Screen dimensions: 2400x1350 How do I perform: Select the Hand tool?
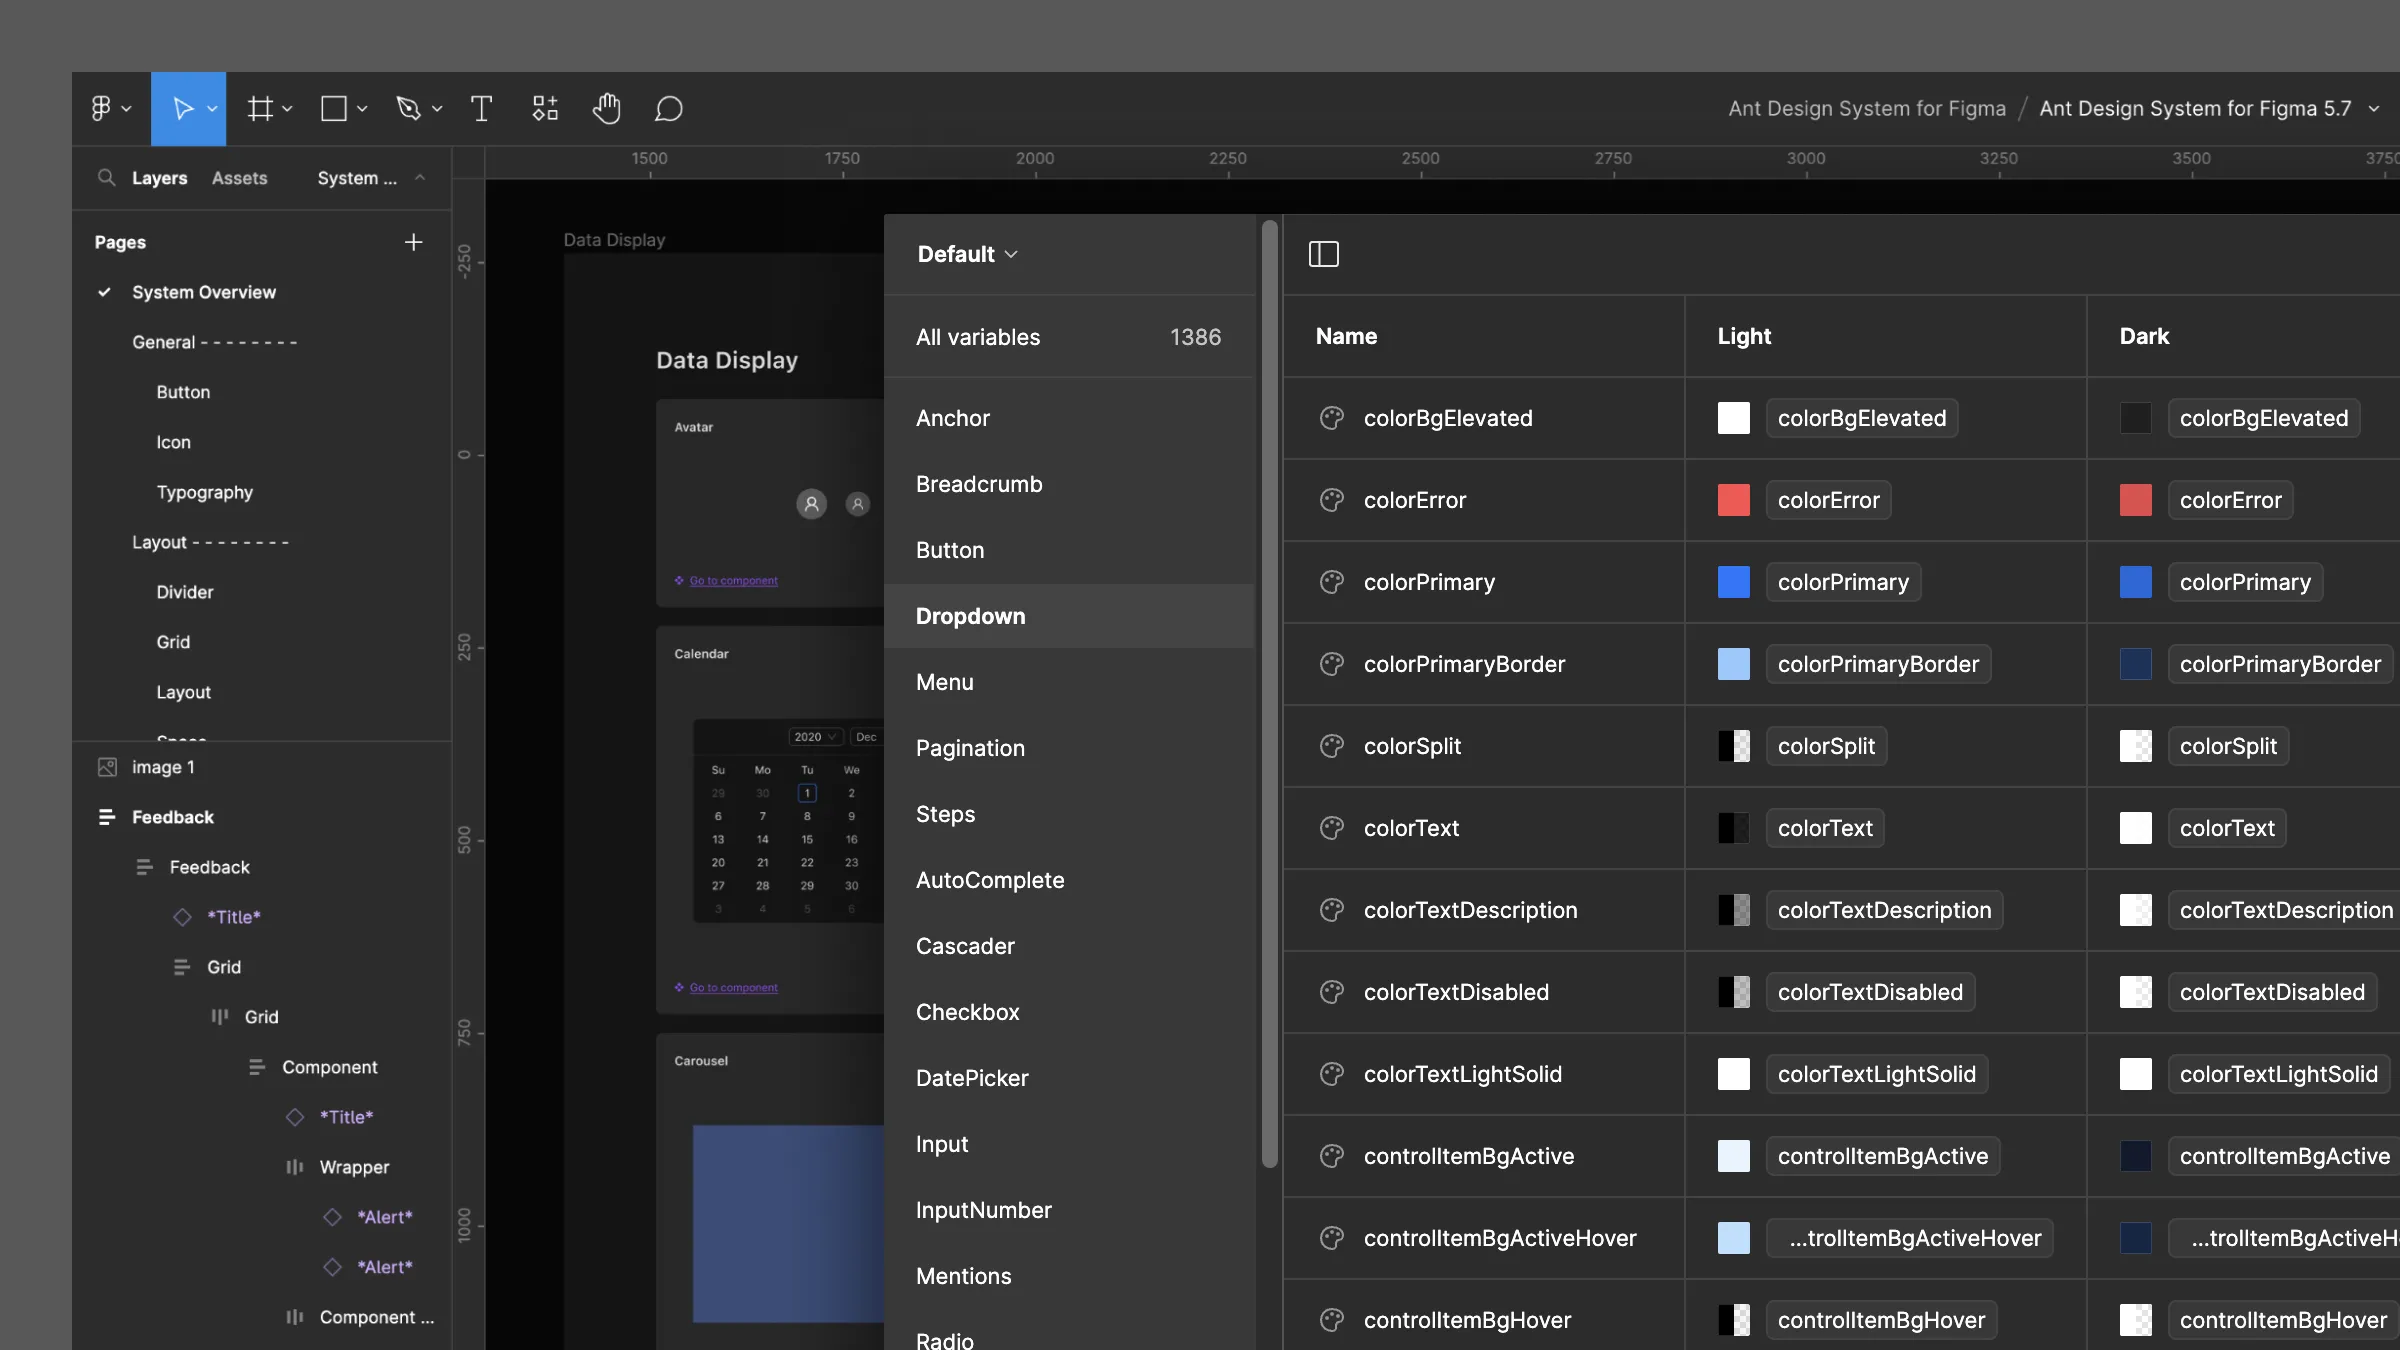pyautogui.click(x=607, y=108)
